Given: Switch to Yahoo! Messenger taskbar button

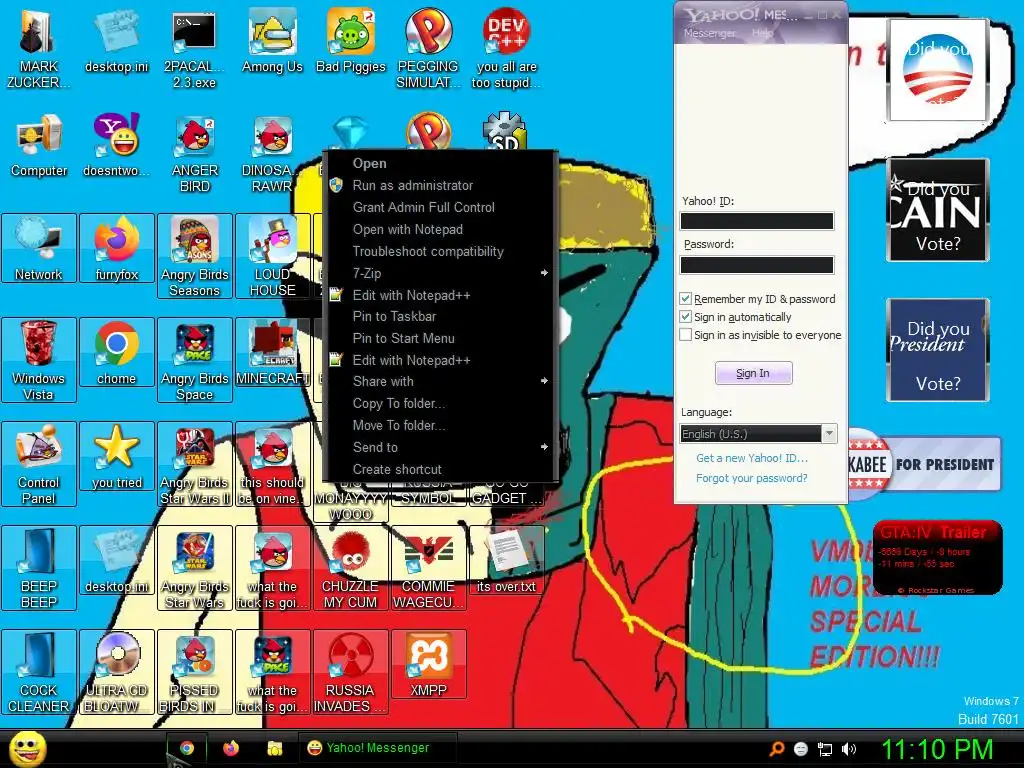Looking at the screenshot, I should [x=377, y=748].
